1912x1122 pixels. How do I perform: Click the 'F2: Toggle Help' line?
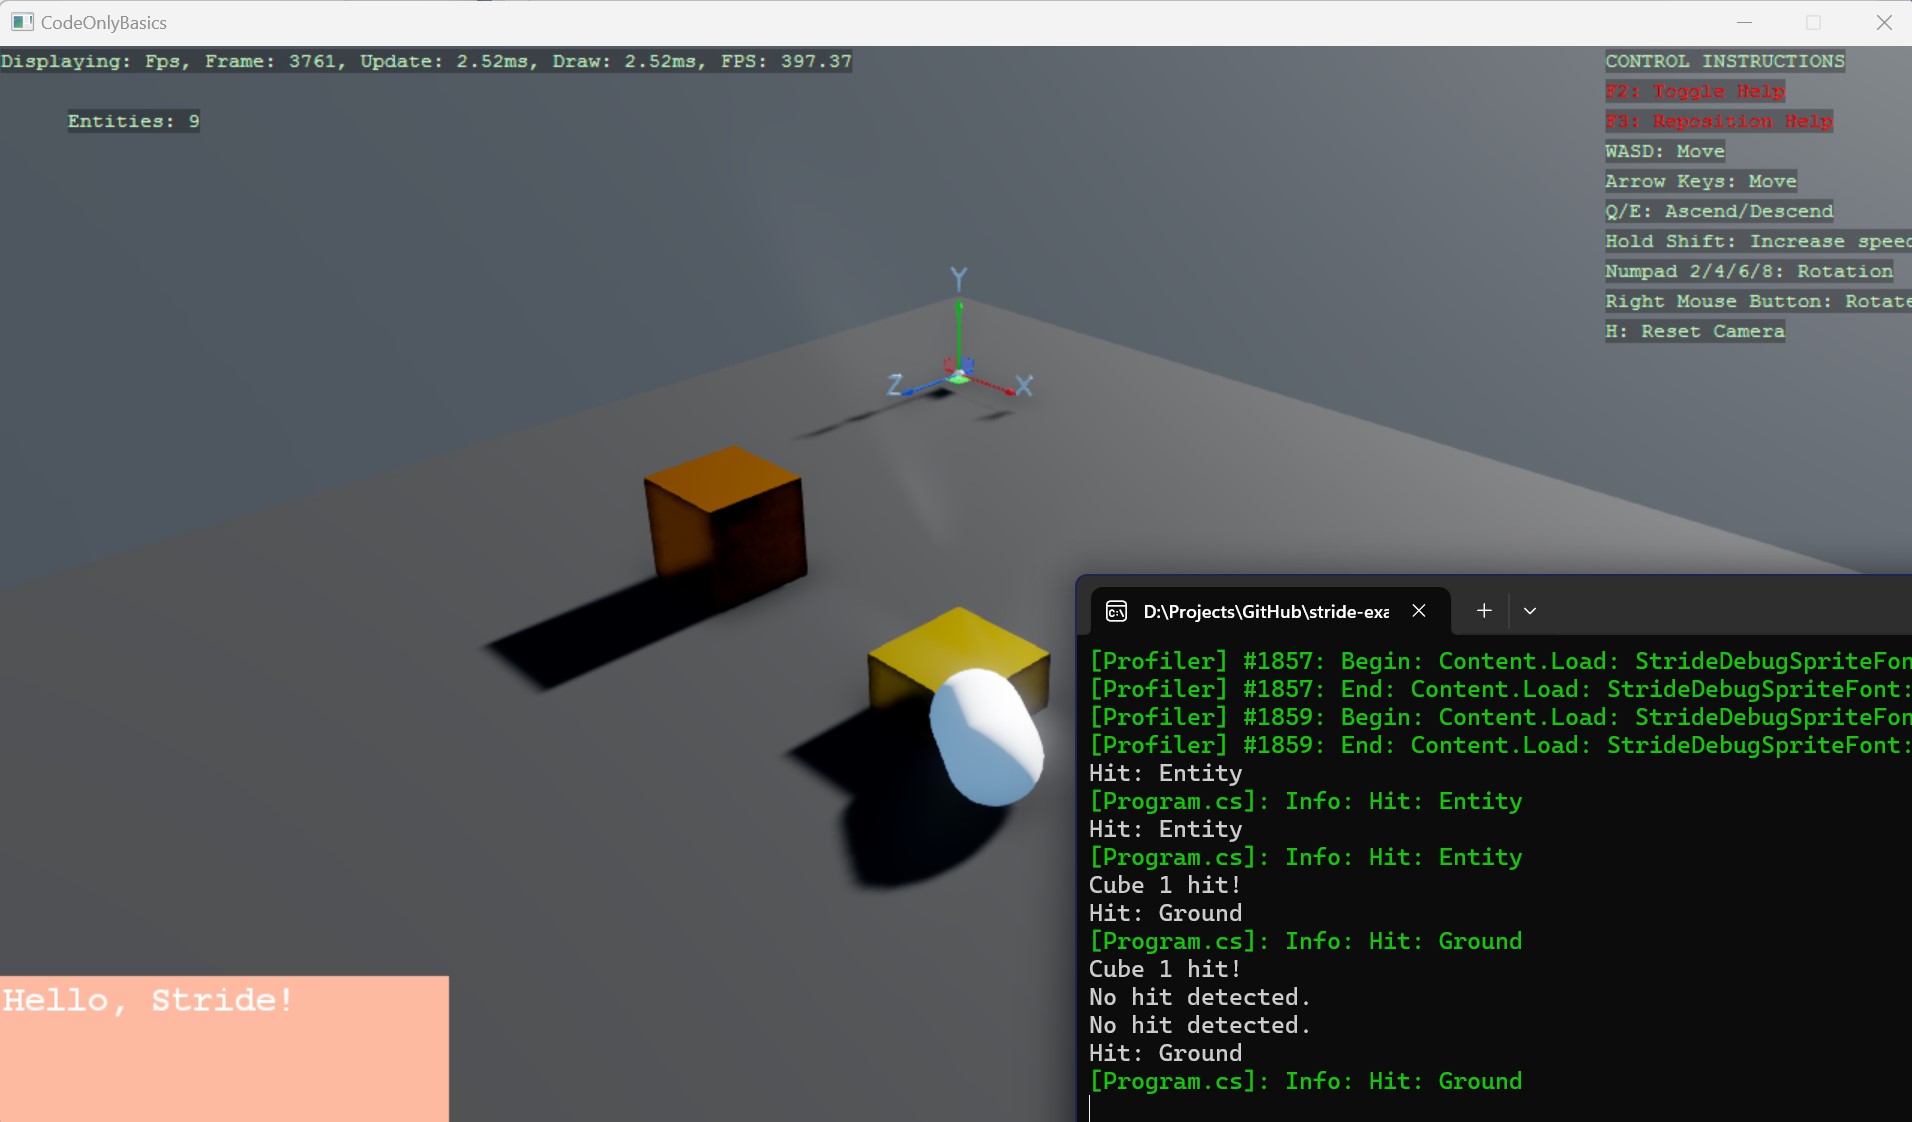point(1695,91)
